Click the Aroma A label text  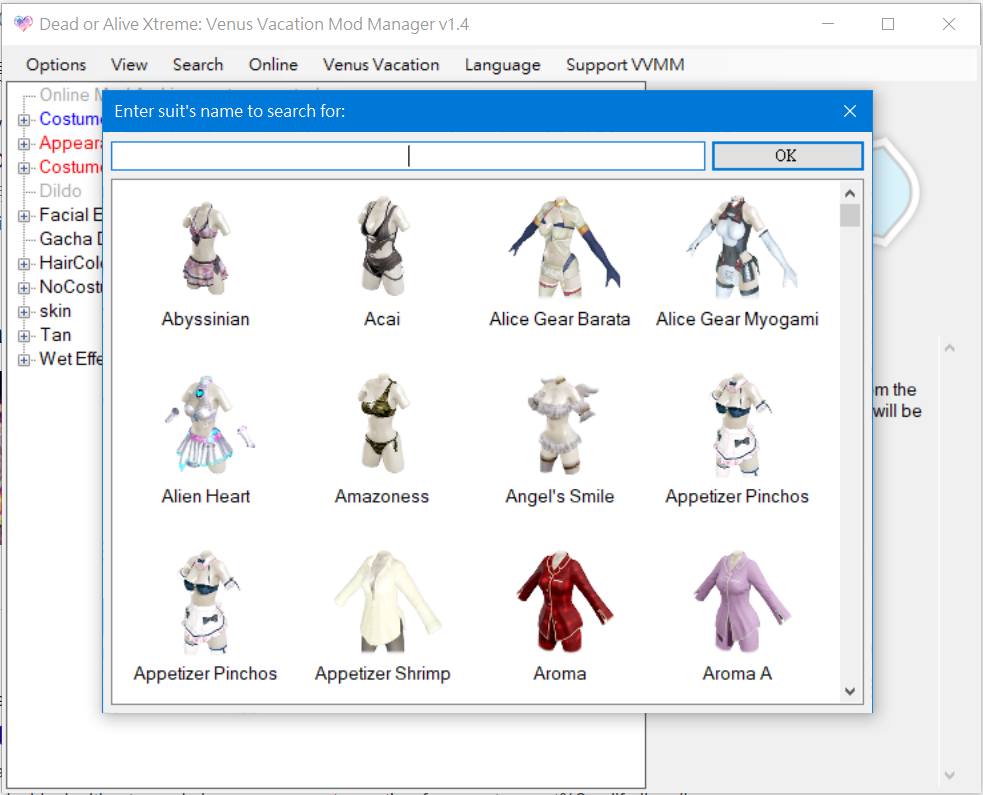pyautogui.click(x=737, y=674)
